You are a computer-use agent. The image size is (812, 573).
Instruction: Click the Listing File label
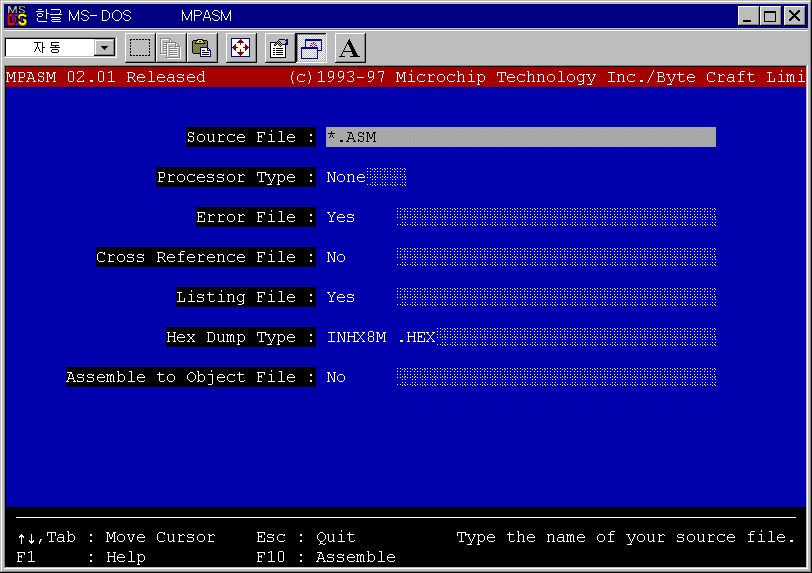246,297
